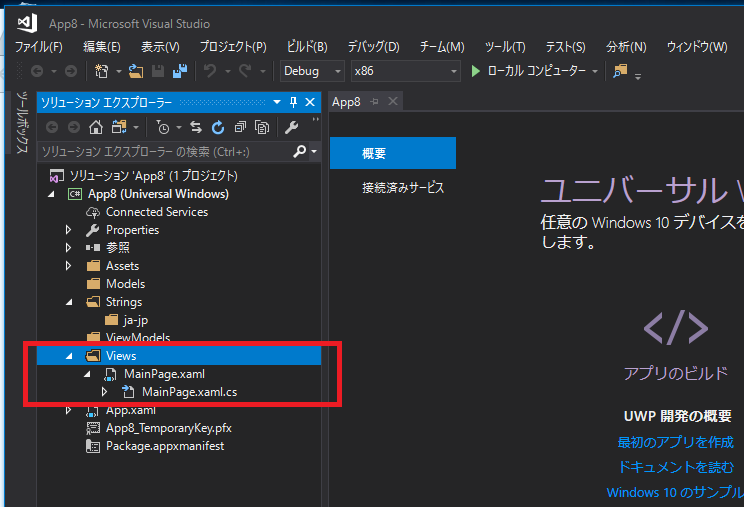The height and width of the screenshot is (507, 744).
Task: Start debugging with the green play icon
Action: (x=475, y=71)
